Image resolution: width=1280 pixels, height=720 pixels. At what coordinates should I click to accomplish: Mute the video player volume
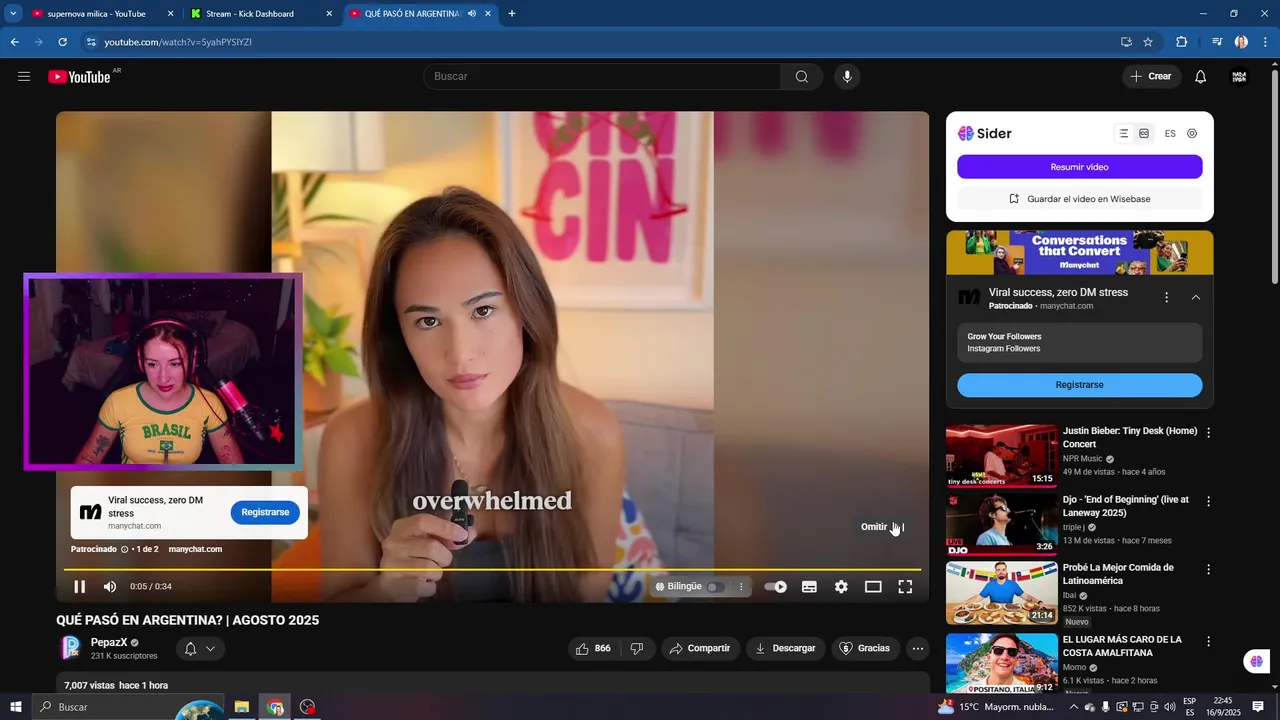coord(110,587)
